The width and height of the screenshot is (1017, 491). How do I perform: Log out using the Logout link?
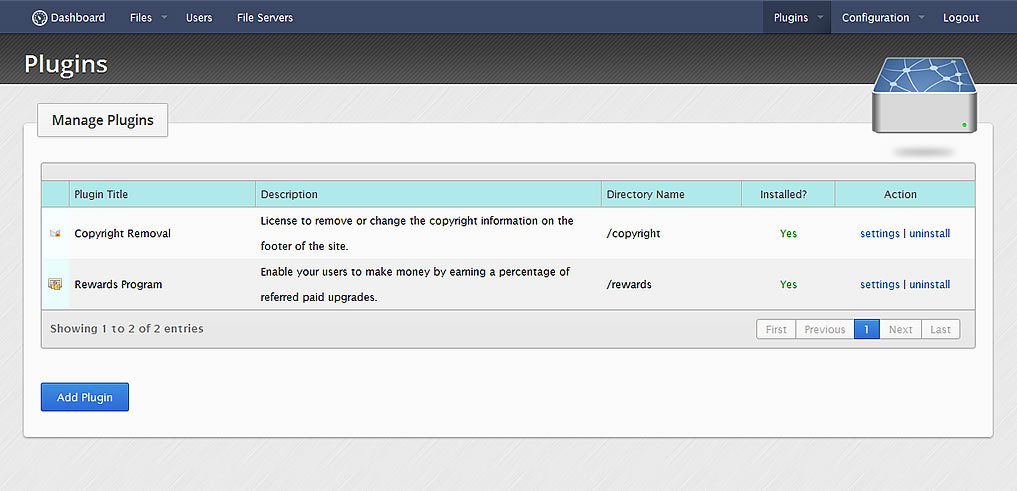tap(961, 18)
